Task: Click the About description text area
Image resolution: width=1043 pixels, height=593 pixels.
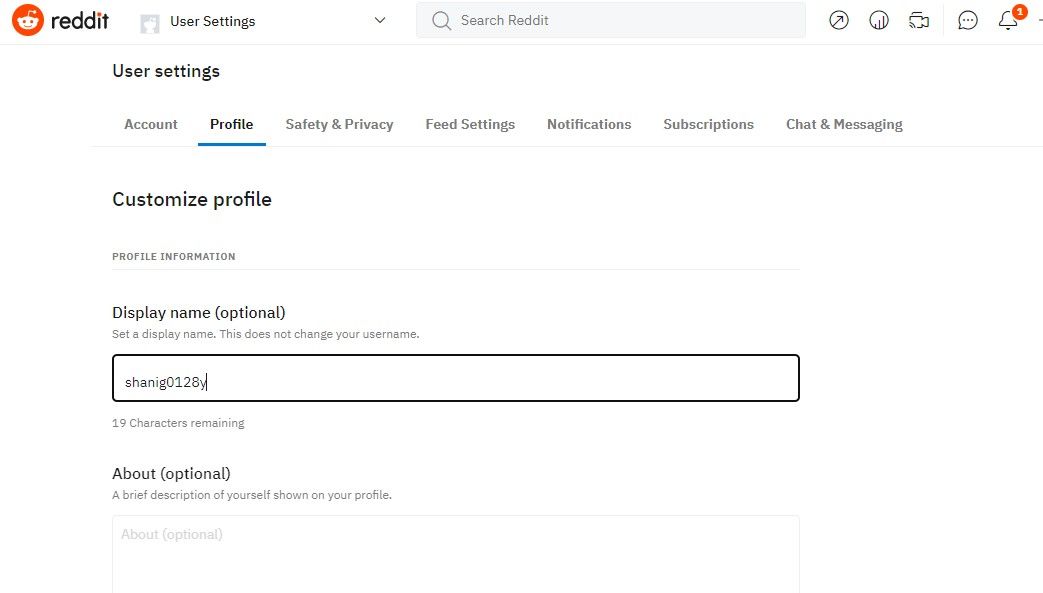Action: point(455,555)
